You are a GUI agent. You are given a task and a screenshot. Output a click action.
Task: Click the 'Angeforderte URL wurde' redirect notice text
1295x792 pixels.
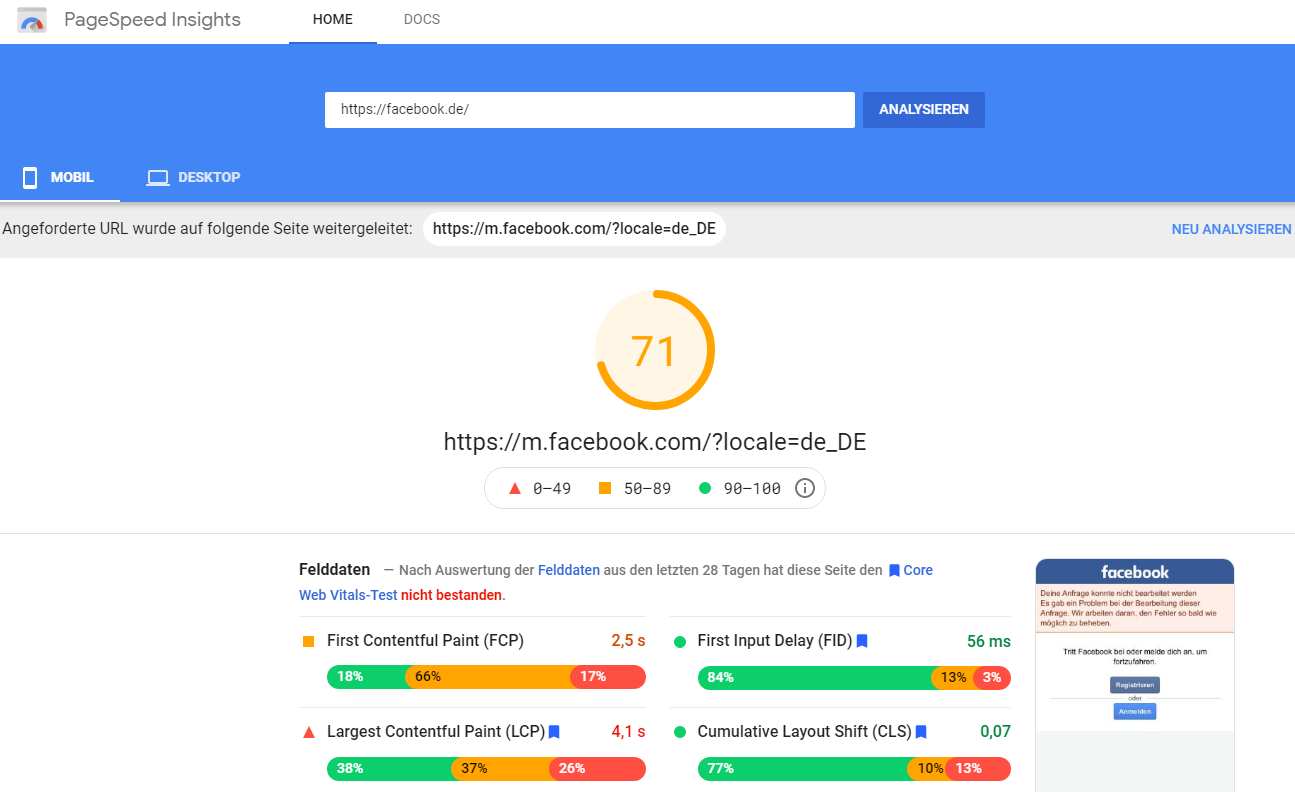207,229
